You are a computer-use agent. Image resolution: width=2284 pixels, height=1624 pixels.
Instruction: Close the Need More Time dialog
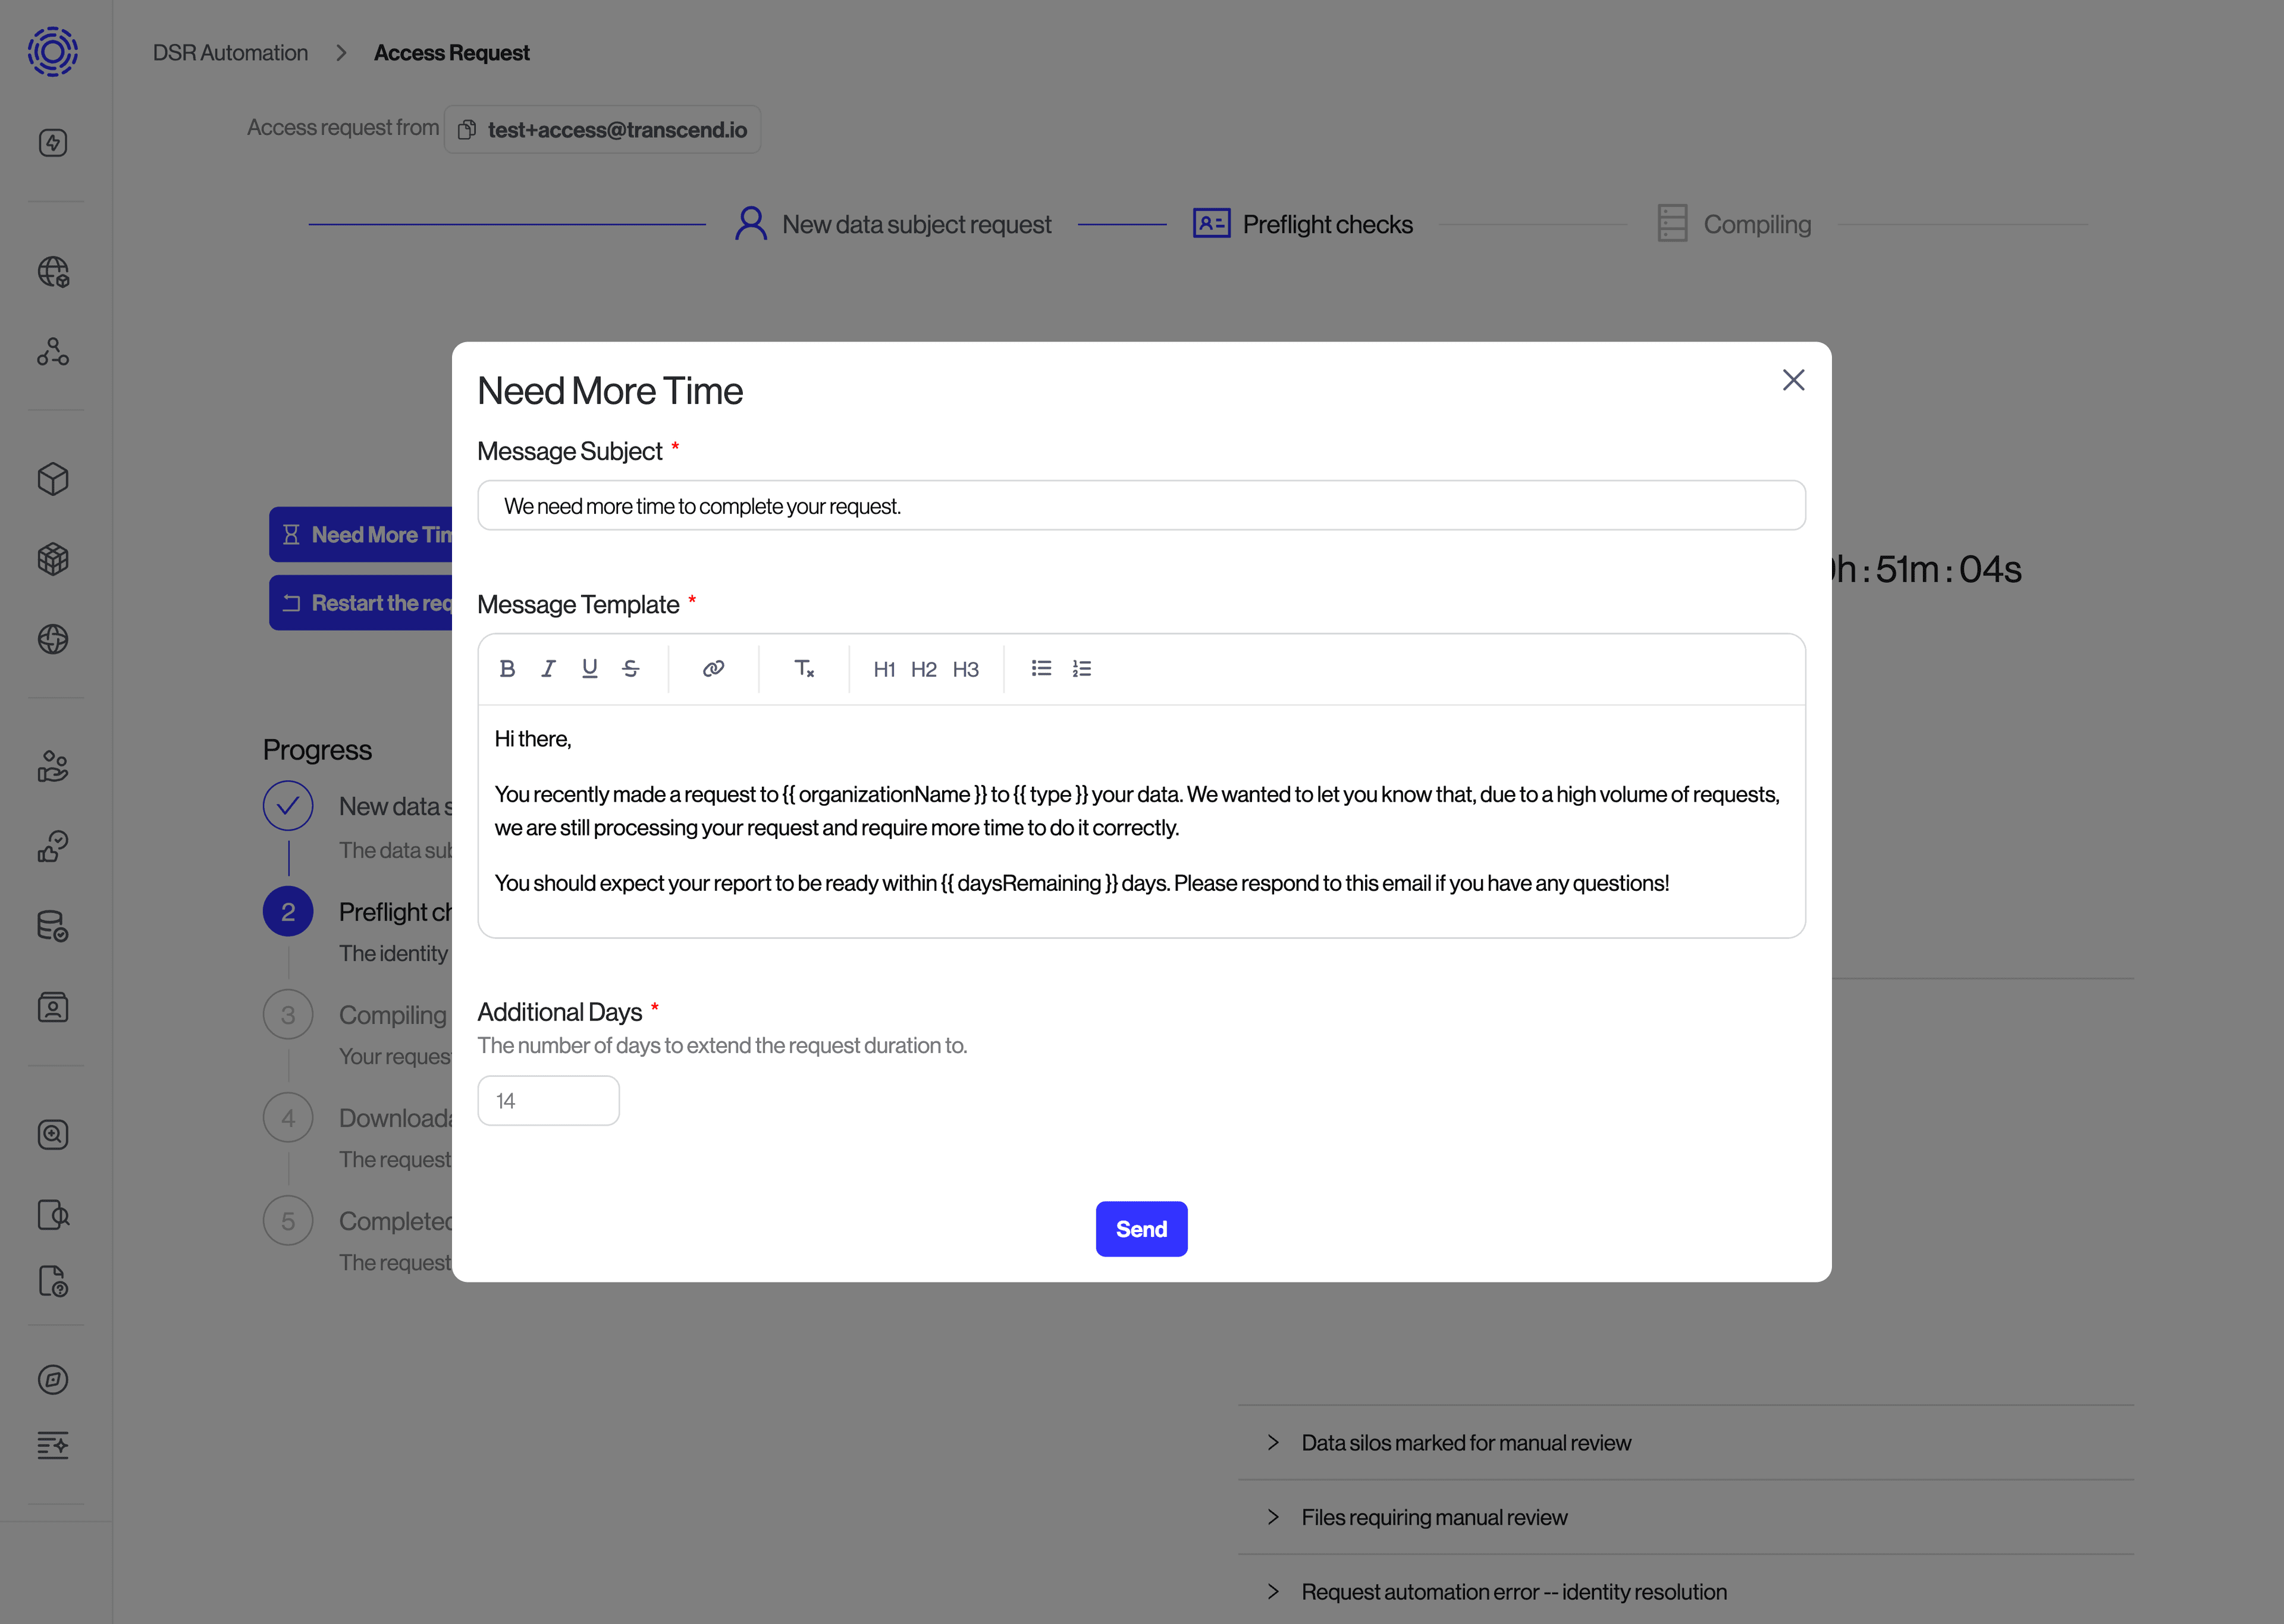pos(1793,380)
